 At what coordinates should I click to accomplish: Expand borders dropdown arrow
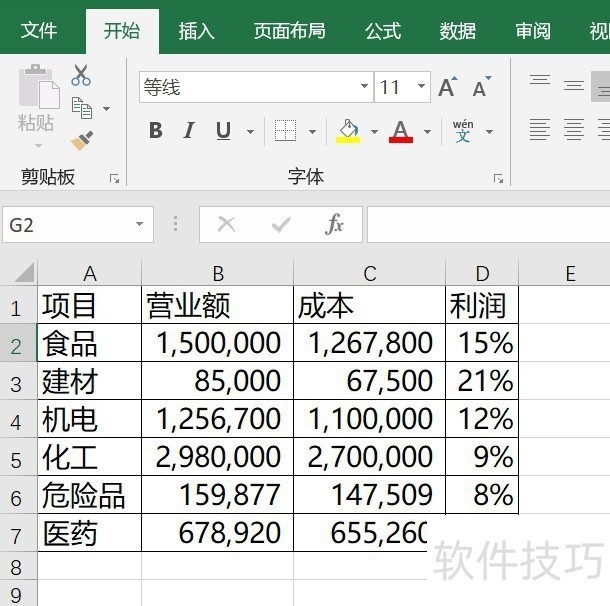312,132
